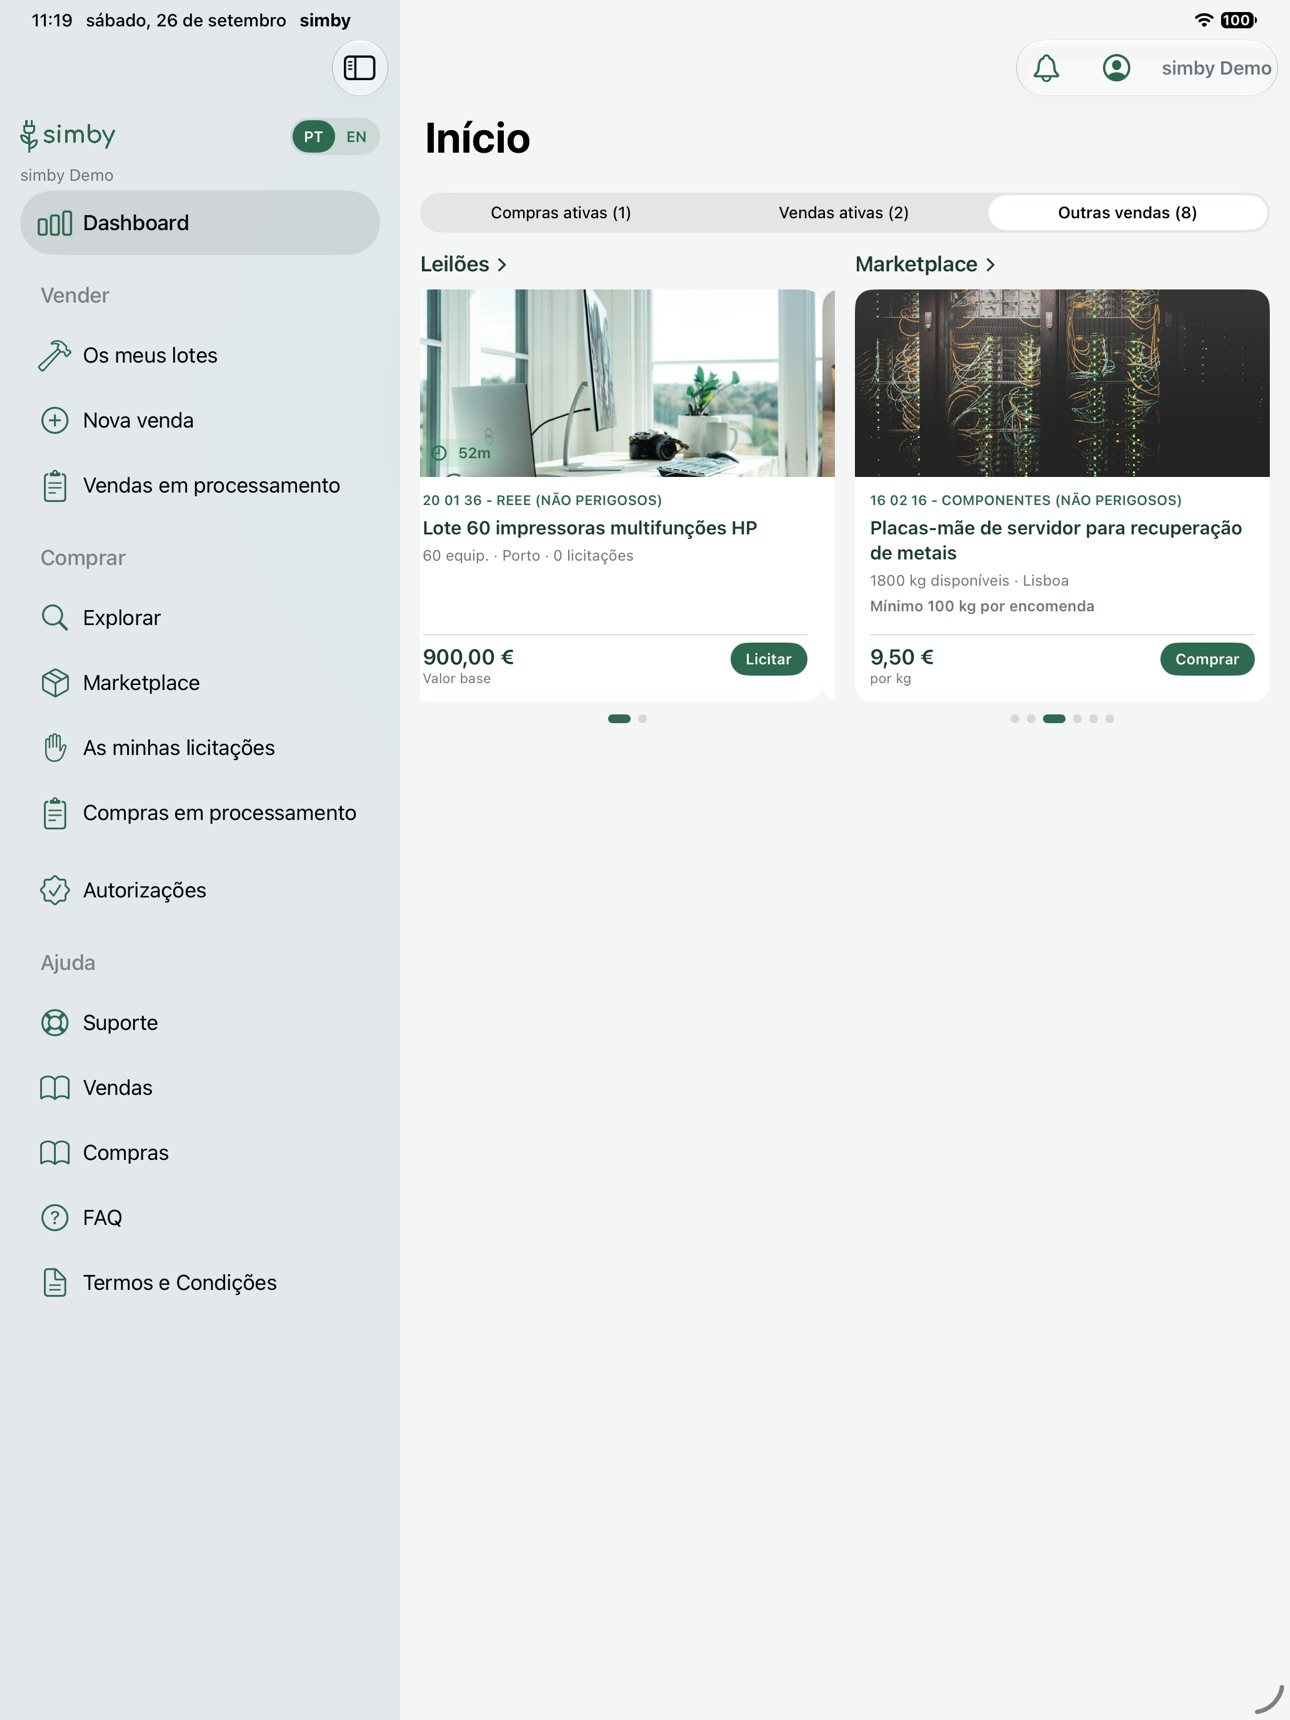Select the Vendas ativas (2) tab
The width and height of the screenshot is (1290, 1720).
[x=843, y=212]
